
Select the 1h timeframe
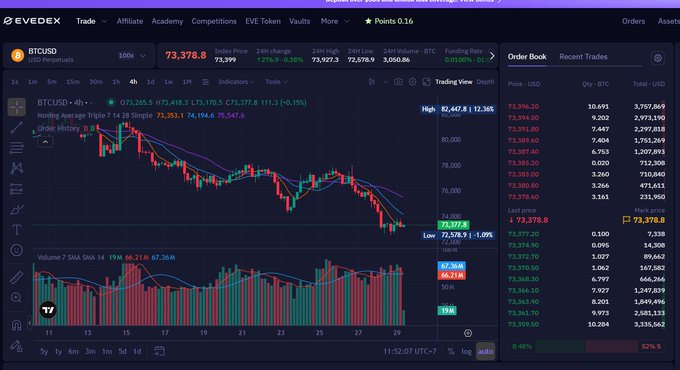[x=116, y=82]
